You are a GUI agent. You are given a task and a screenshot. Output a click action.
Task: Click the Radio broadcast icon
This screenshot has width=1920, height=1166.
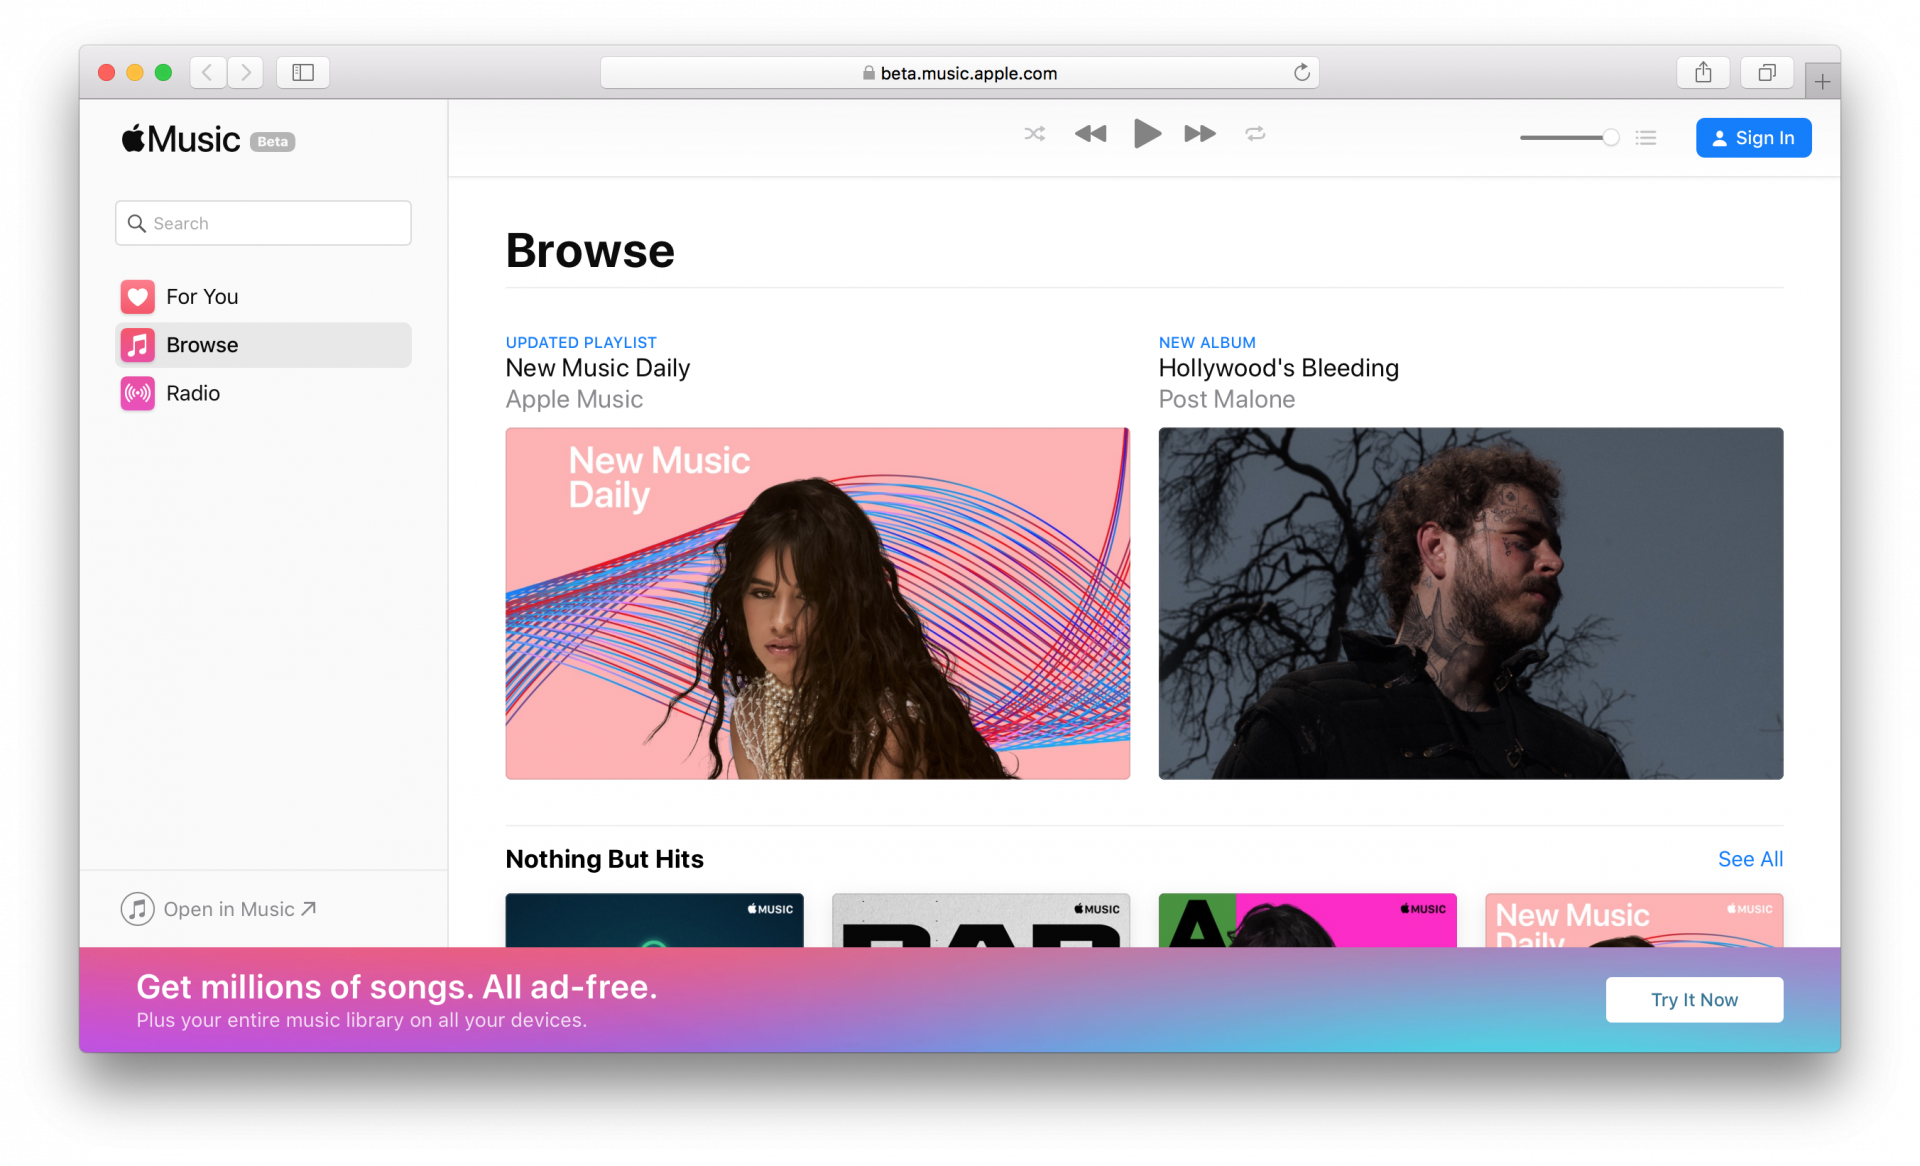click(x=138, y=393)
